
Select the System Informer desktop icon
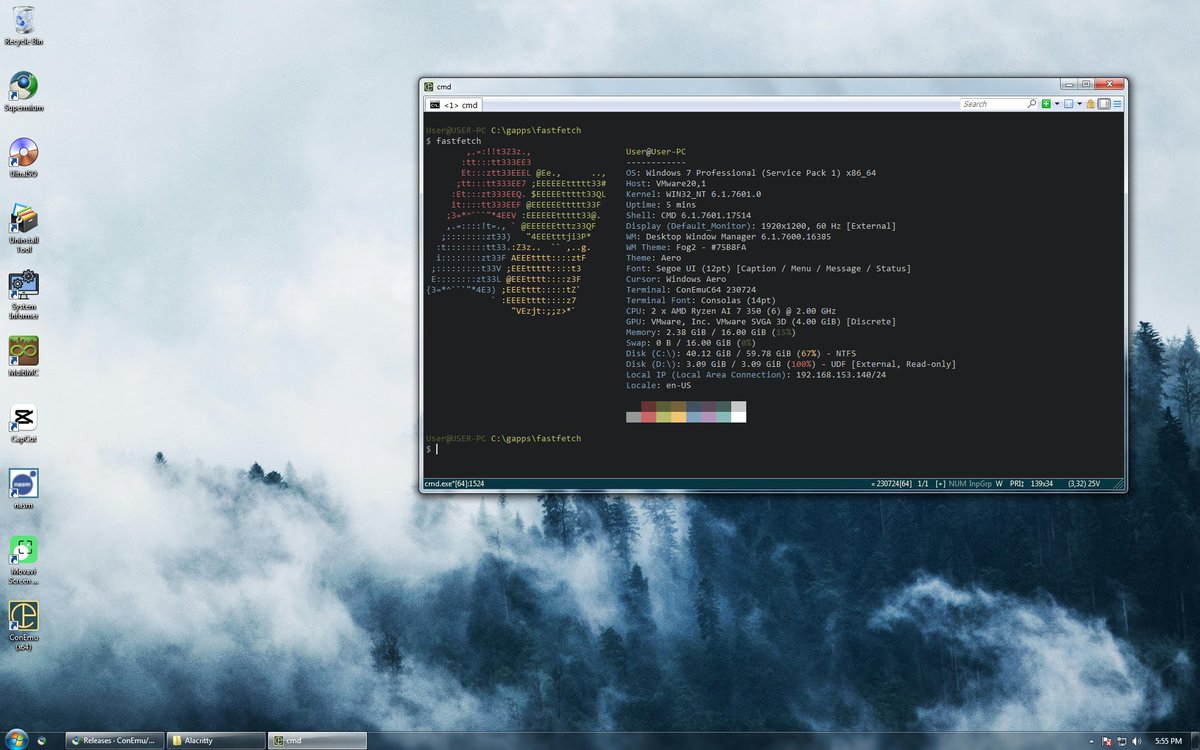(x=24, y=294)
